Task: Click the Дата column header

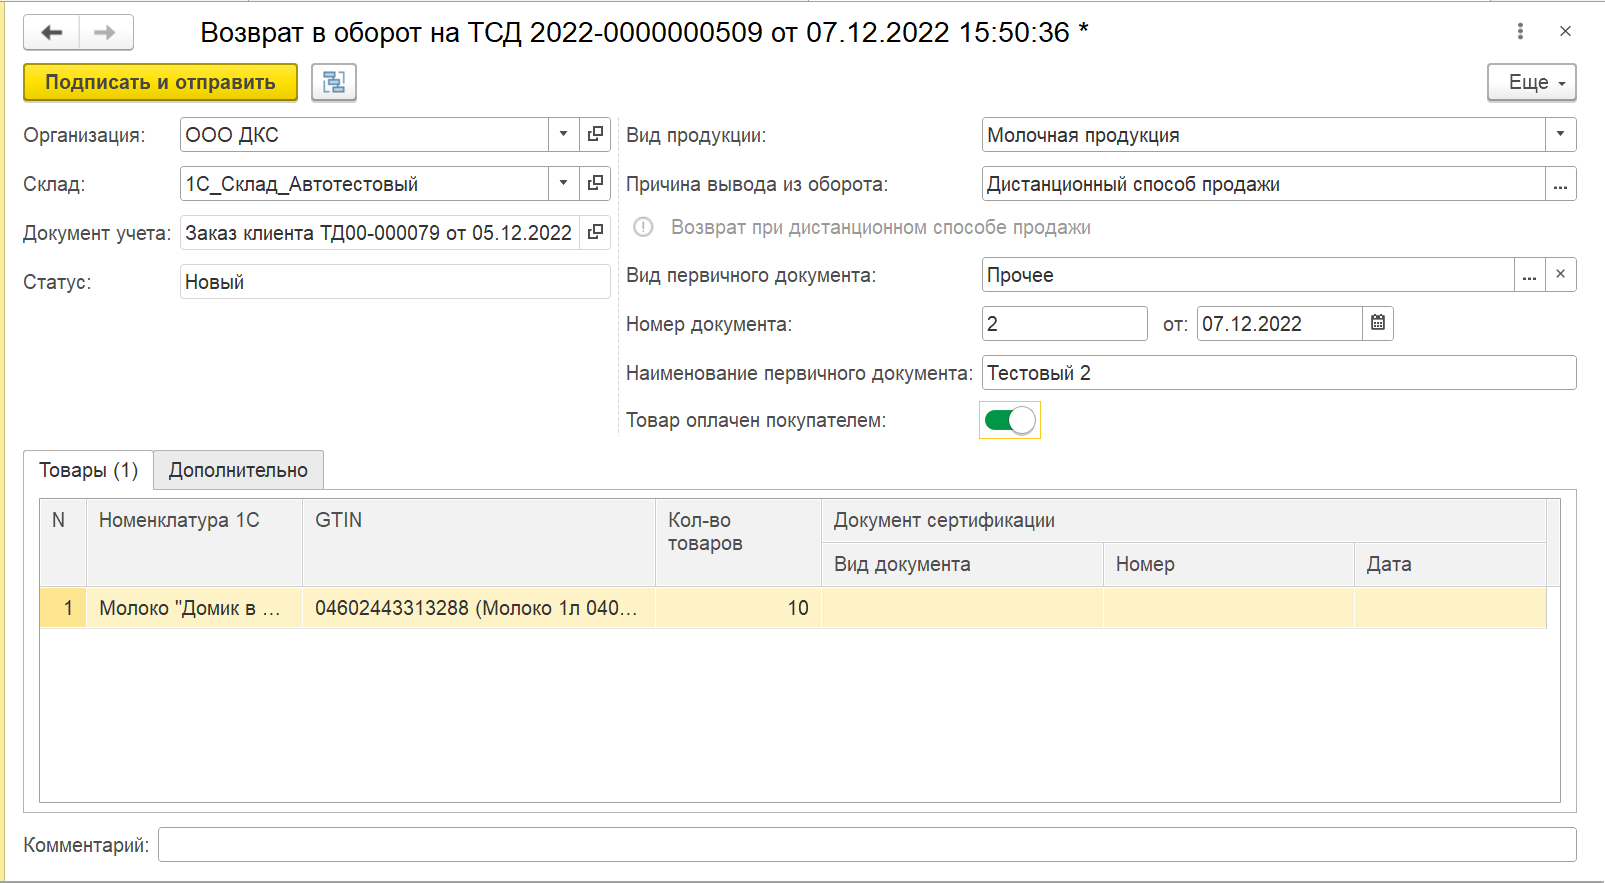Action: 1450,564
